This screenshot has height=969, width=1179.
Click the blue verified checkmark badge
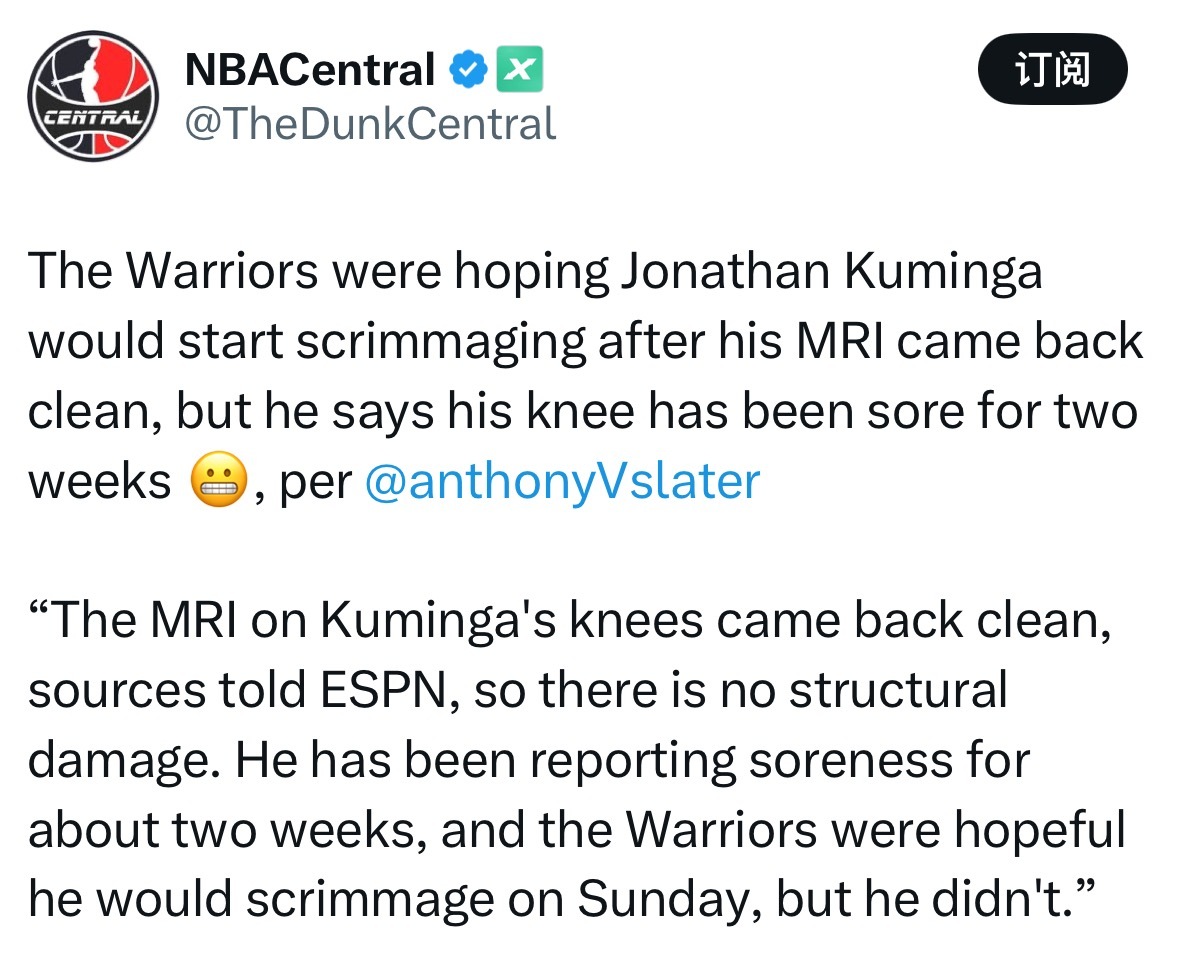(468, 69)
